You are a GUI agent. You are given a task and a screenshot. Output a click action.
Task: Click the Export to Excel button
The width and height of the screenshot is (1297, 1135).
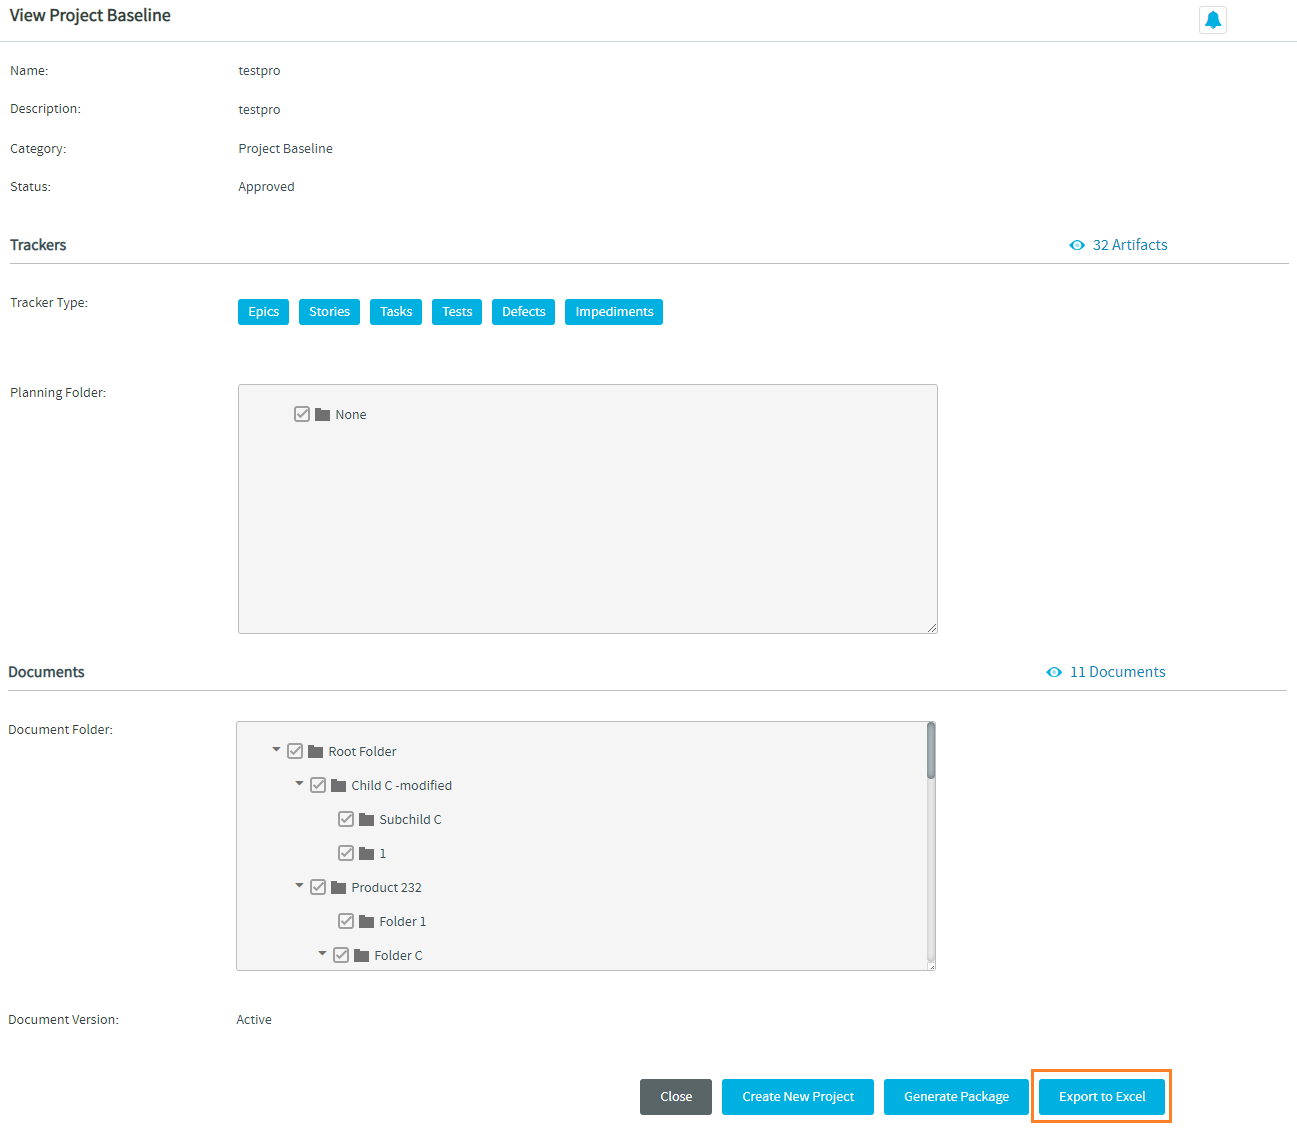coord(1102,1097)
